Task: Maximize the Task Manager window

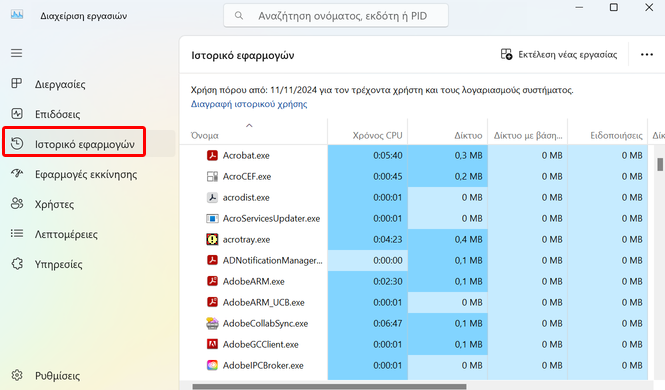Action: point(614,7)
